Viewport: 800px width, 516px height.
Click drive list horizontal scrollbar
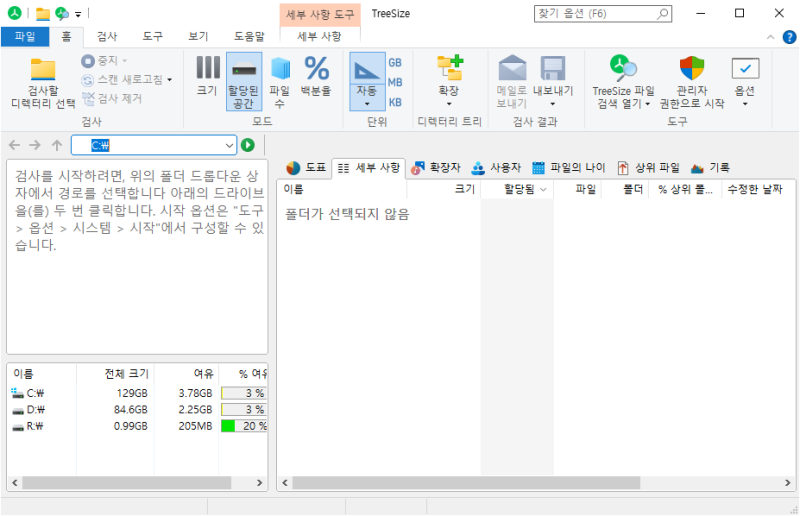pyautogui.click(x=127, y=482)
